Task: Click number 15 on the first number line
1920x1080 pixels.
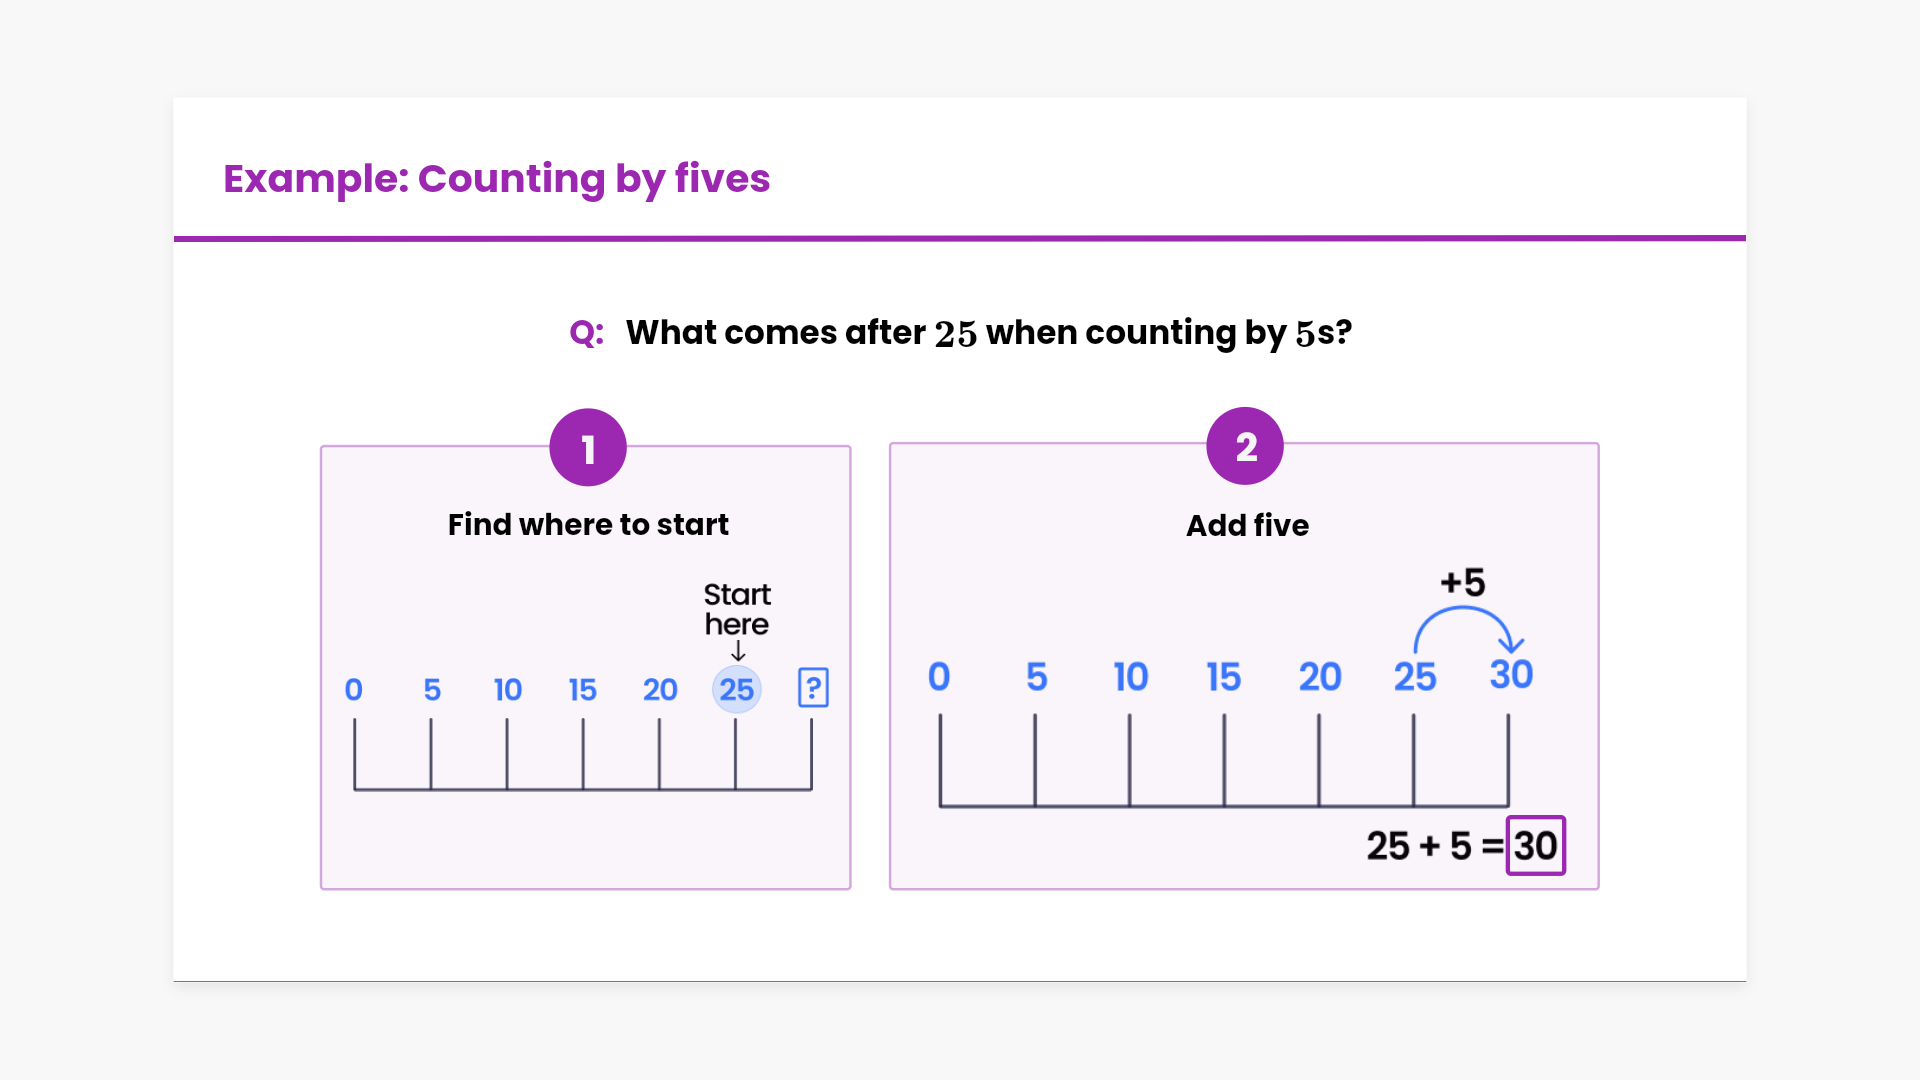Action: pyautogui.click(x=582, y=690)
